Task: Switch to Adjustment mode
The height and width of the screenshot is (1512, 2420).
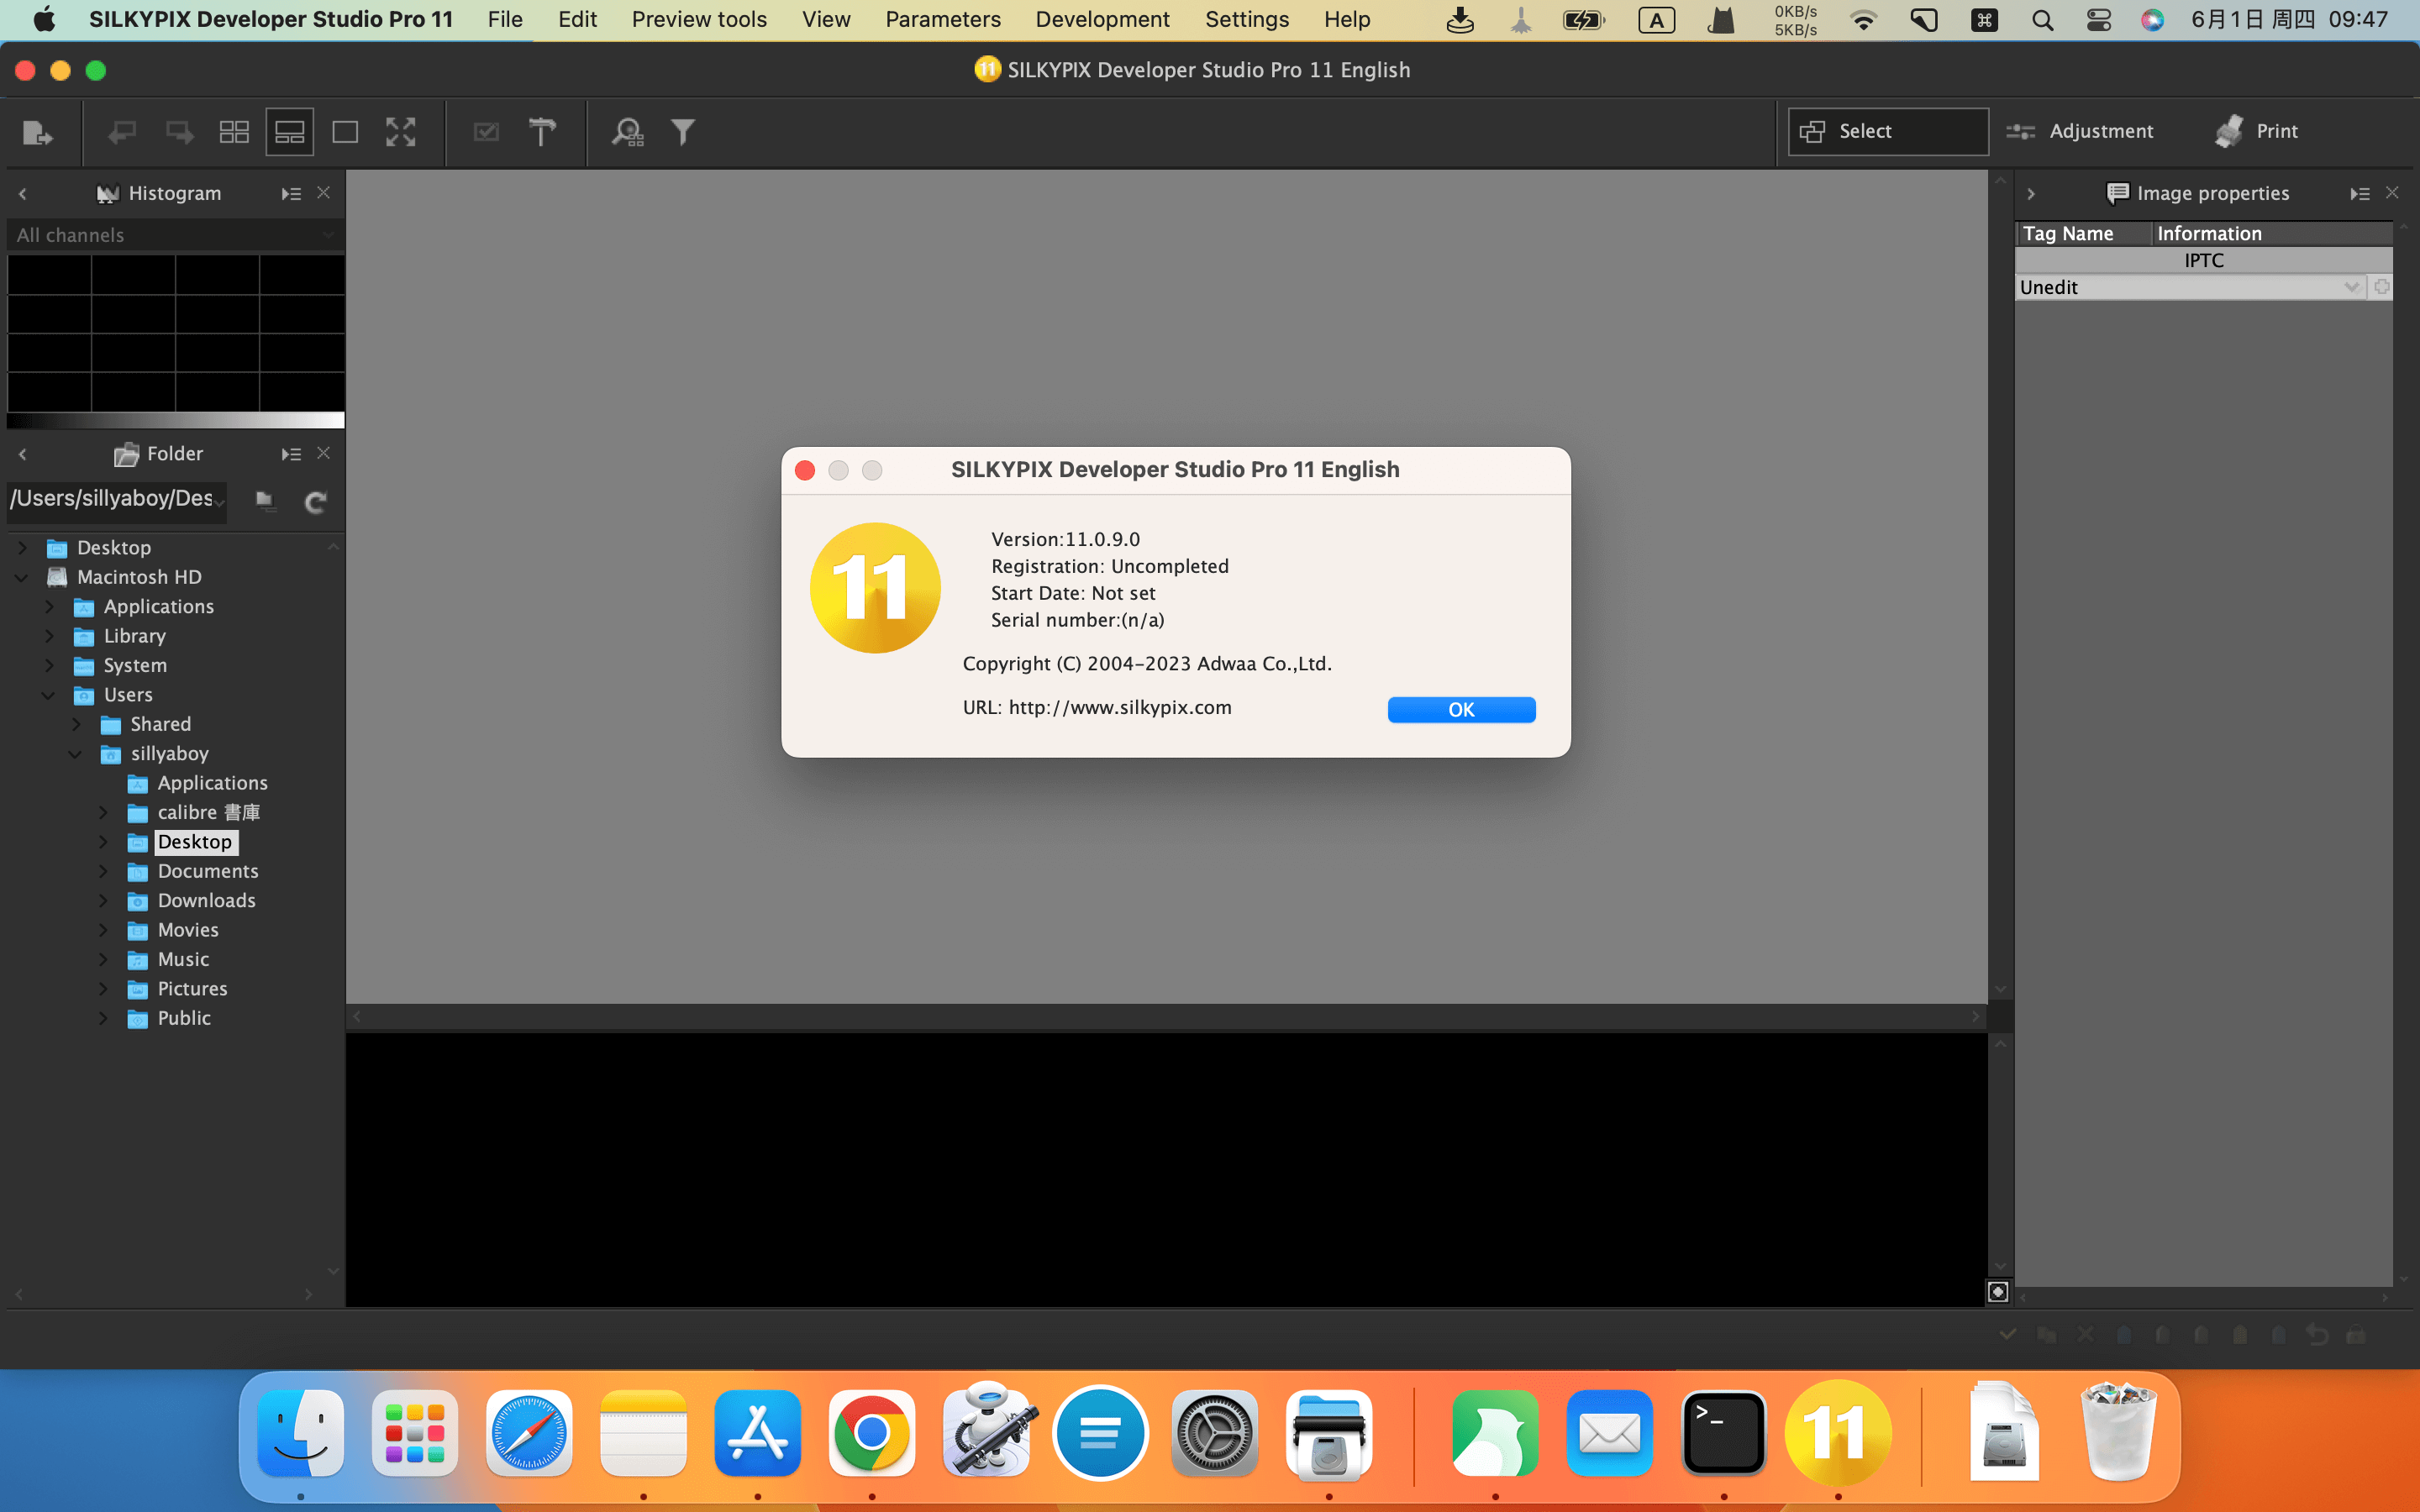Action: coord(2080,132)
